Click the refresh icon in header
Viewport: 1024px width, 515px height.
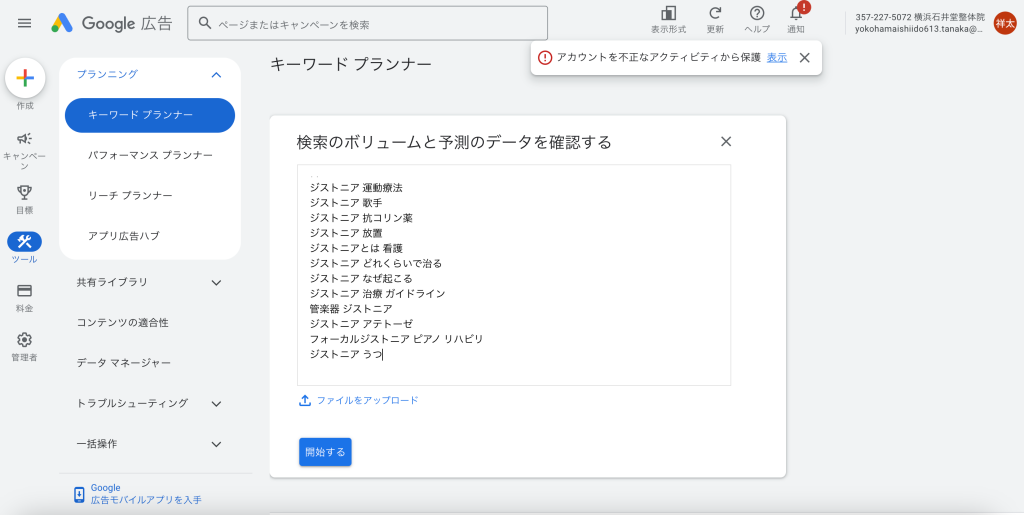pyautogui.click(x=715, y=14)
